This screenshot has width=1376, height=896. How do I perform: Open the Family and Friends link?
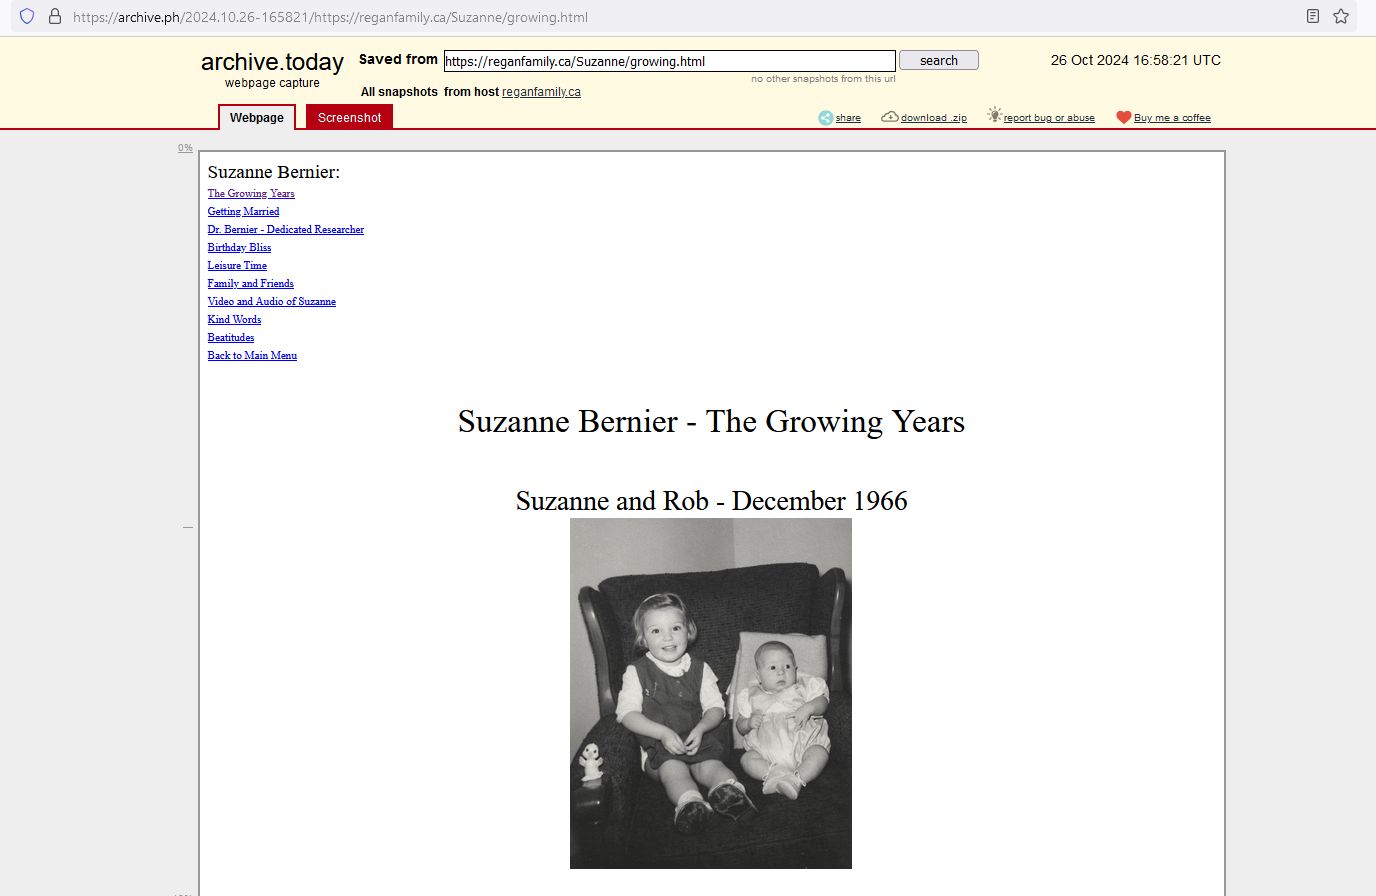251,284
